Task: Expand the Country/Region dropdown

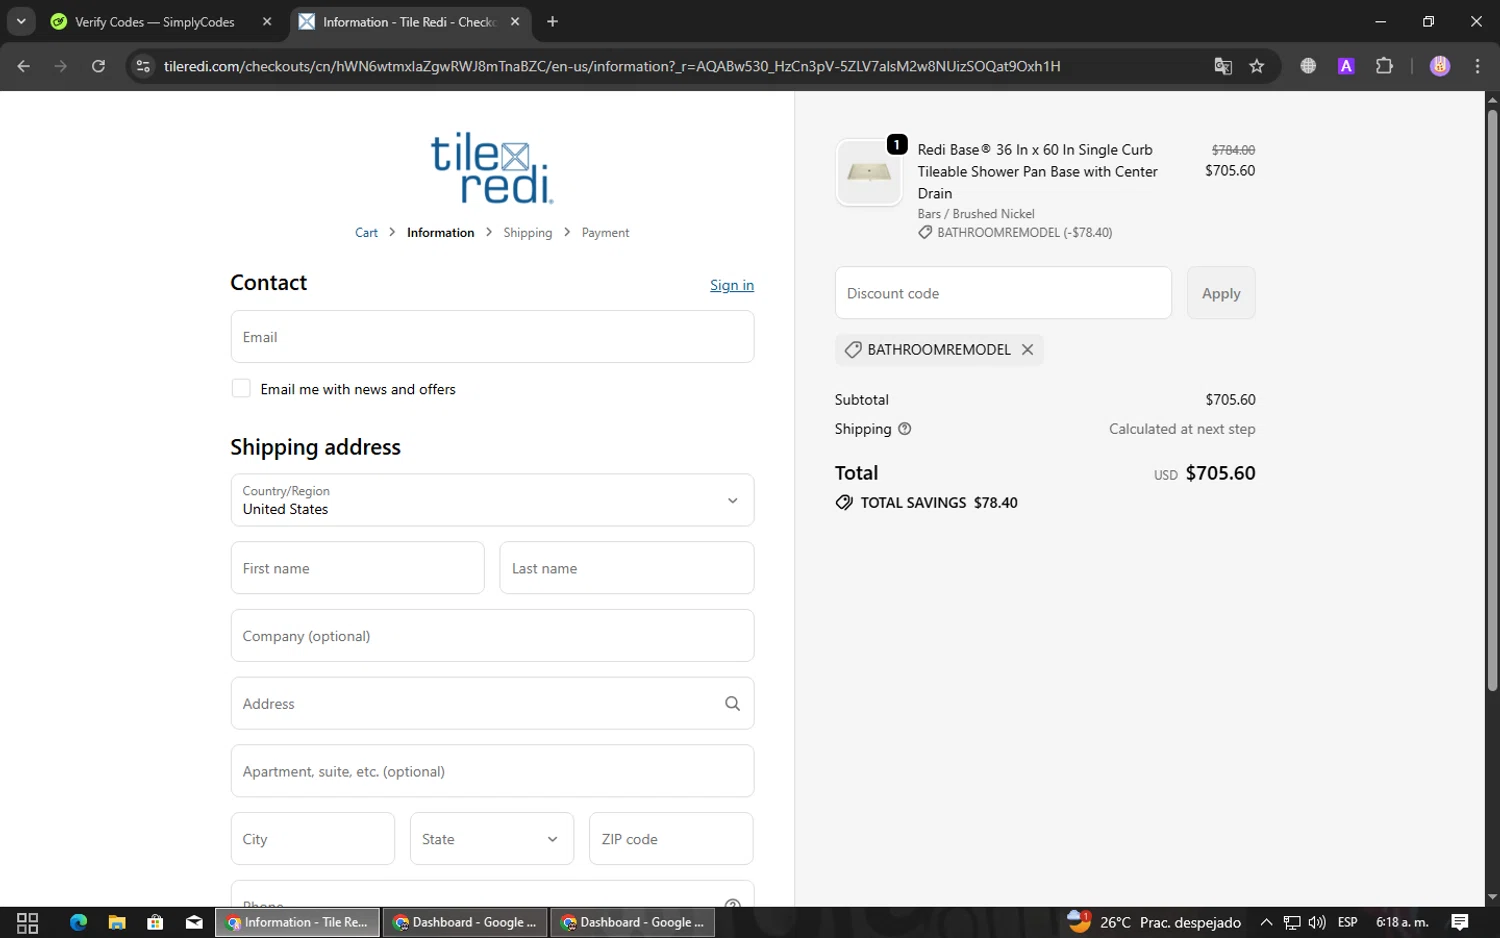Action: (x=492, y=500)
